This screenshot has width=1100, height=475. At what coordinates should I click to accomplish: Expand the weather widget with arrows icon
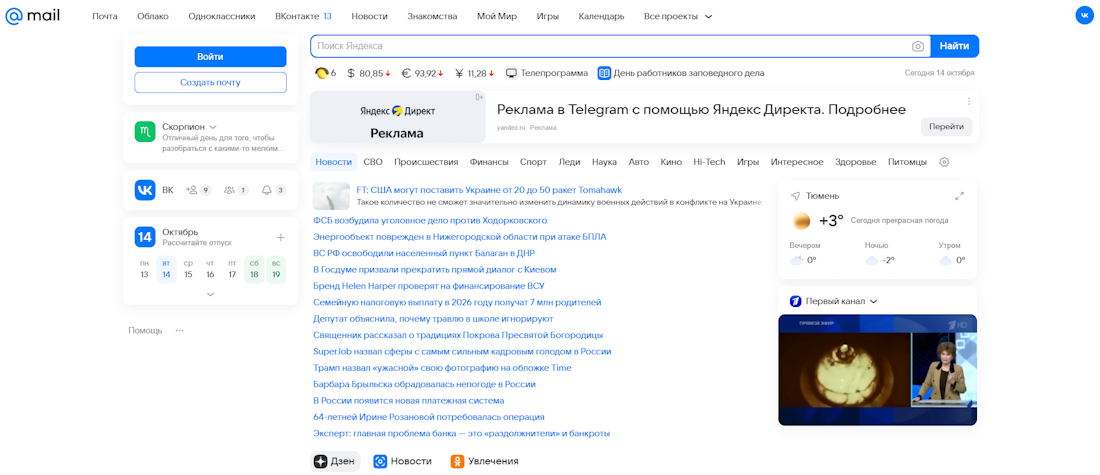pos(959,196)
